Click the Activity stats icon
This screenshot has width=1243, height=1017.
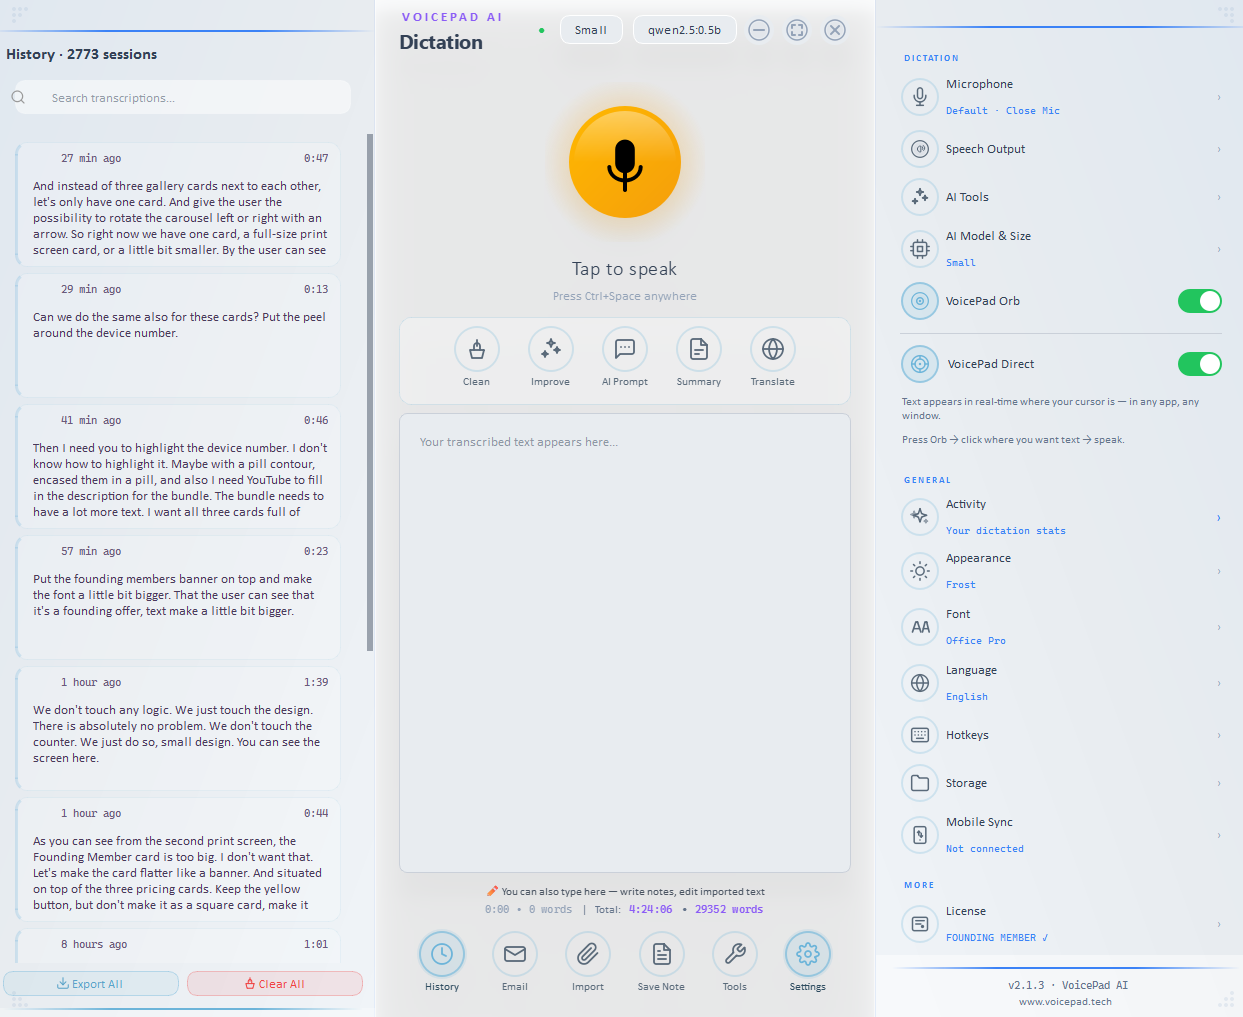pyautogui.click(x=920, y=517)
